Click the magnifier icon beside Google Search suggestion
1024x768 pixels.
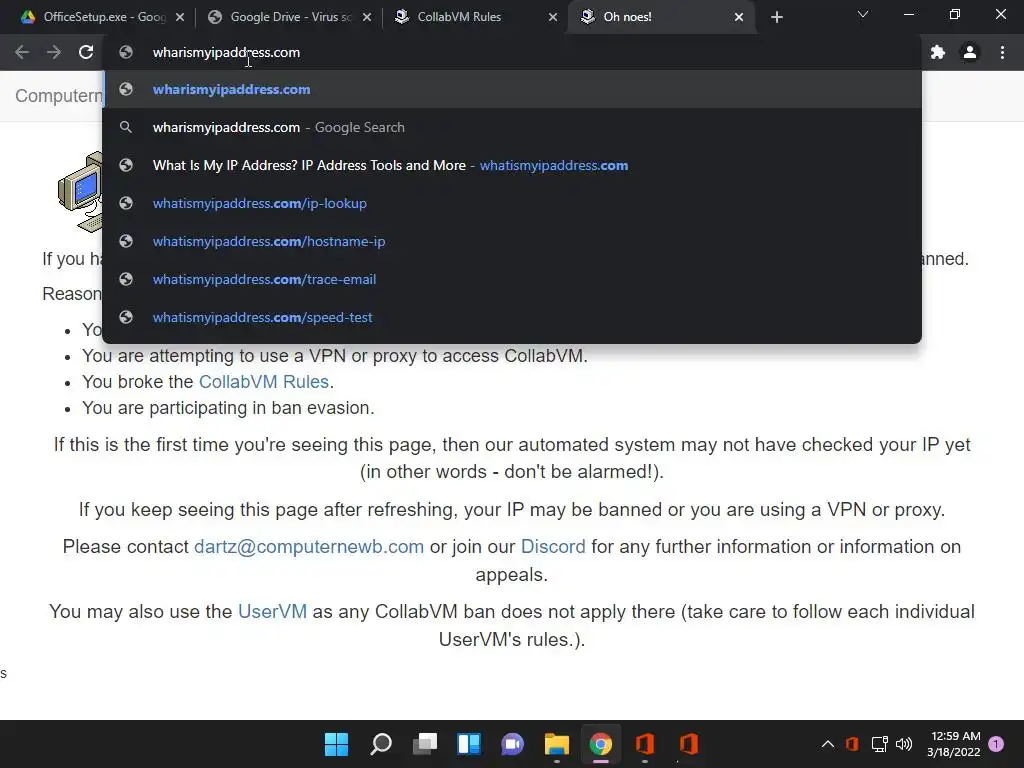[x=126, y=127]
